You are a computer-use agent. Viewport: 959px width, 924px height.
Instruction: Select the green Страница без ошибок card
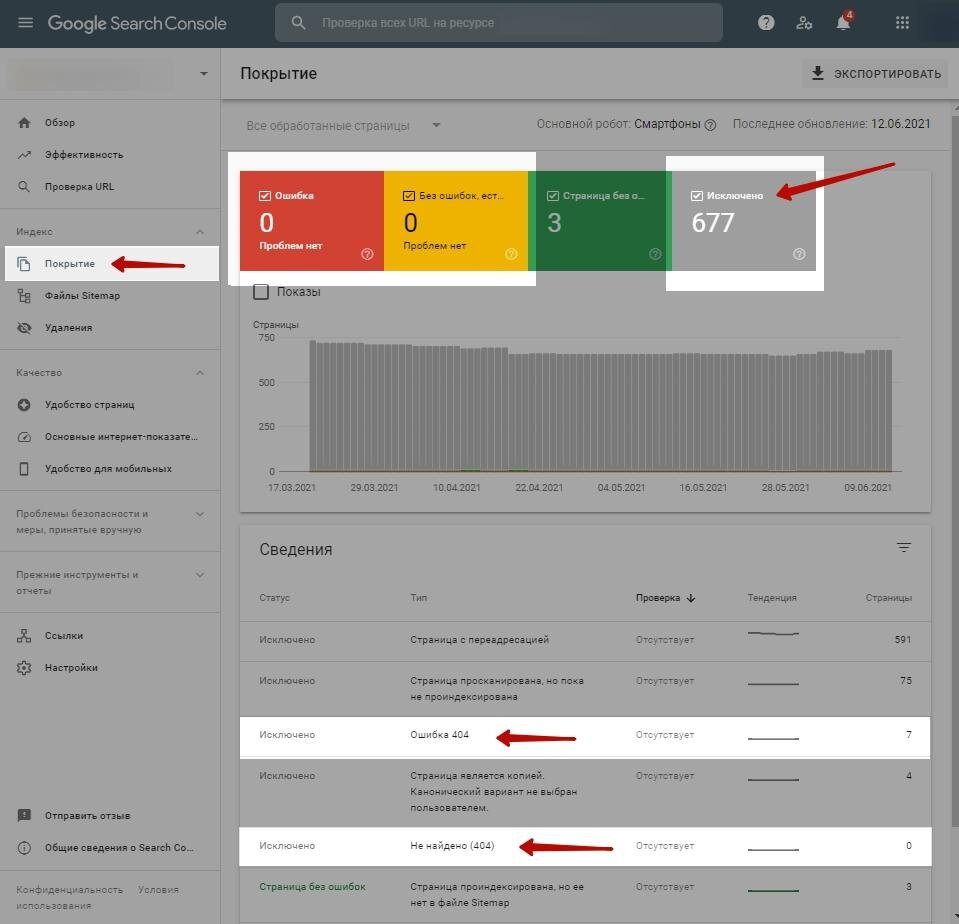[600, 221]
